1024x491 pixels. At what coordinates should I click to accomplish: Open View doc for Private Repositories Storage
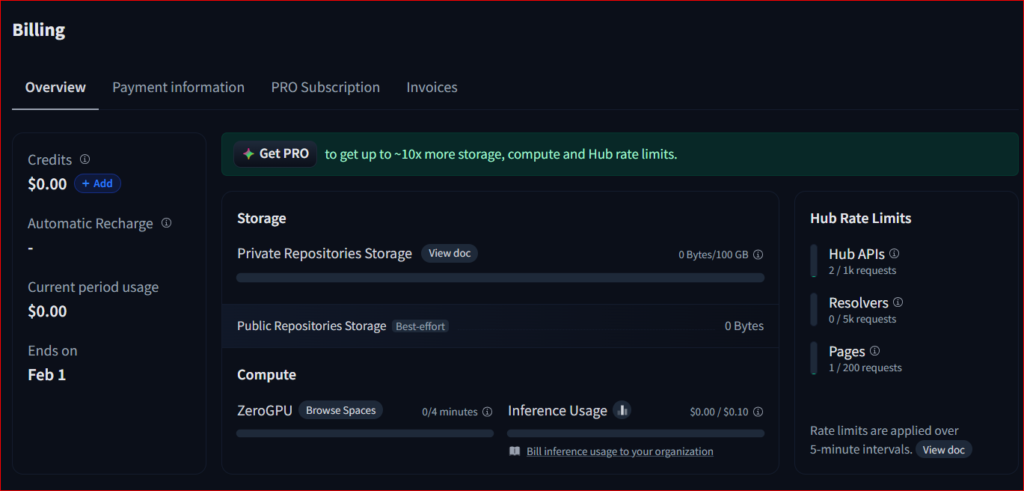449,254
